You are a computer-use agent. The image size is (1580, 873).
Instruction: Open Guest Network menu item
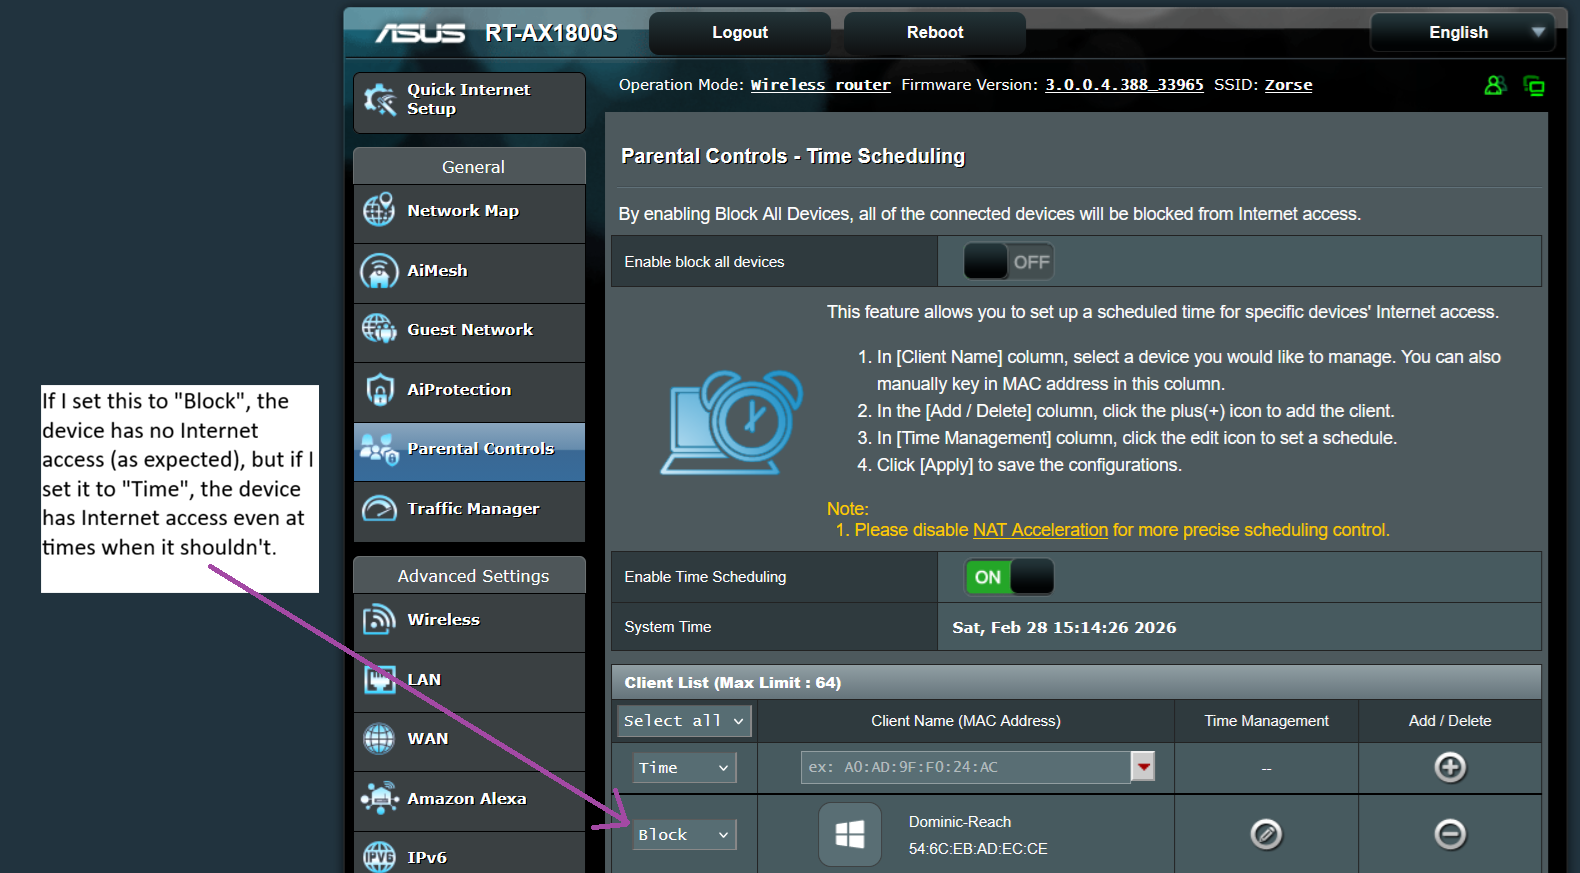point(470,330)
